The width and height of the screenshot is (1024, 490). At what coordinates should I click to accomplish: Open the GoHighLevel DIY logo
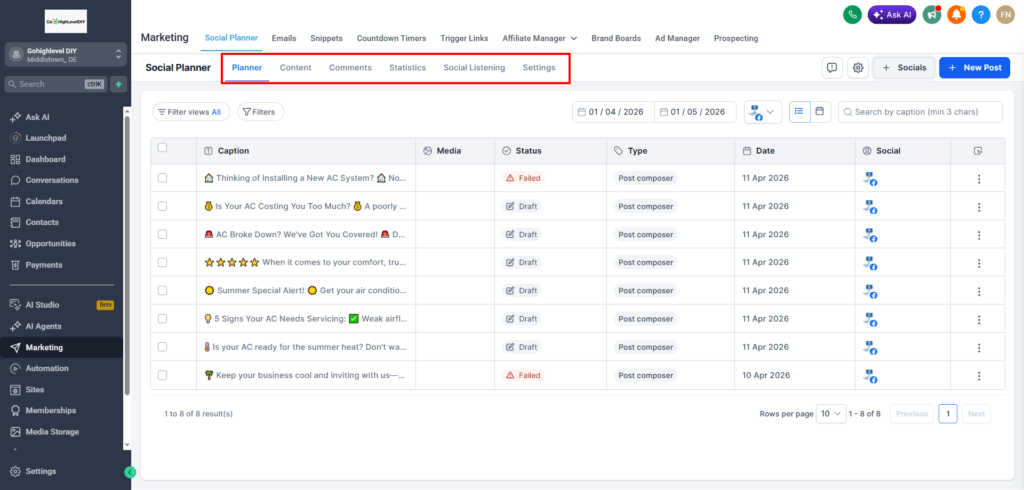point(66,21)
